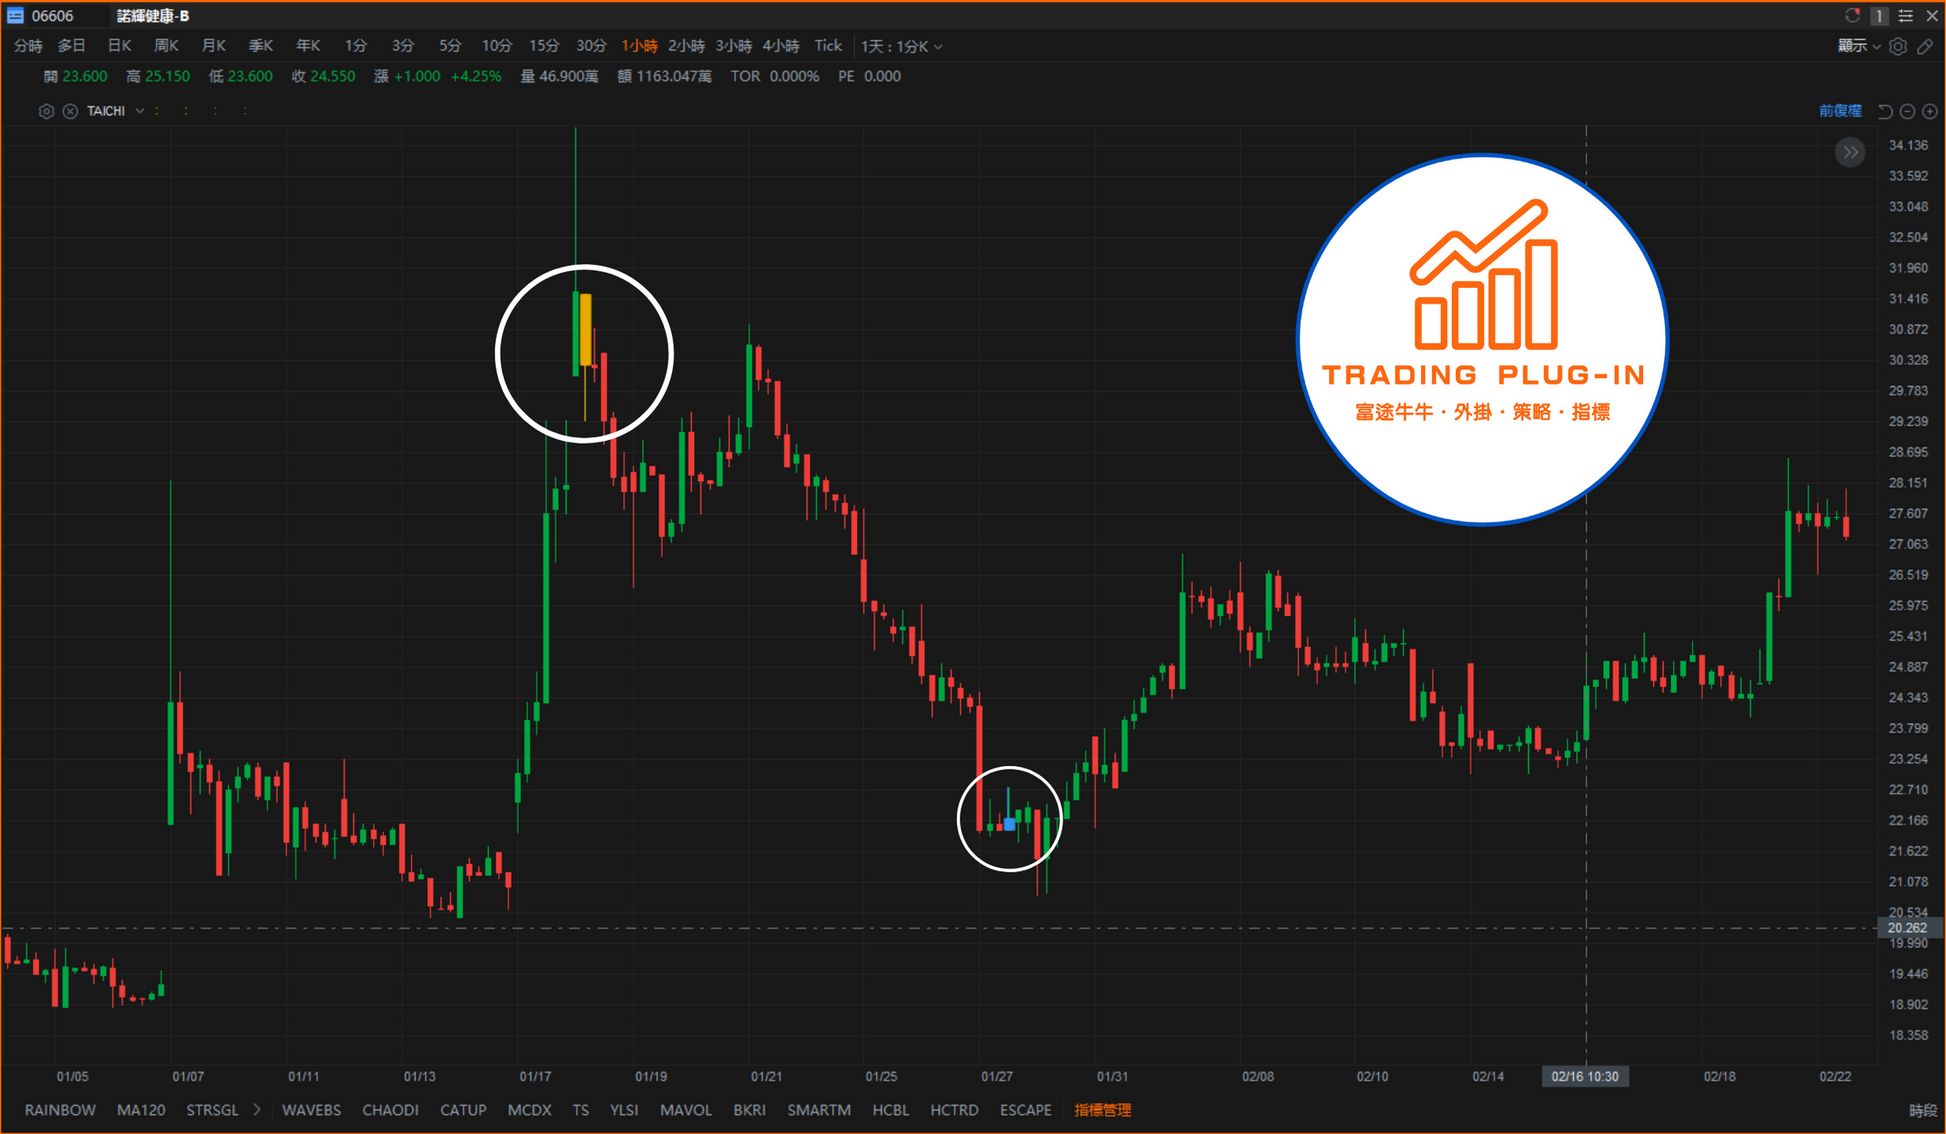The height and width of the screenshot is (1134, 1946).
Task: Open the 1天:1分K period dropdown
Action: (902, 46)
